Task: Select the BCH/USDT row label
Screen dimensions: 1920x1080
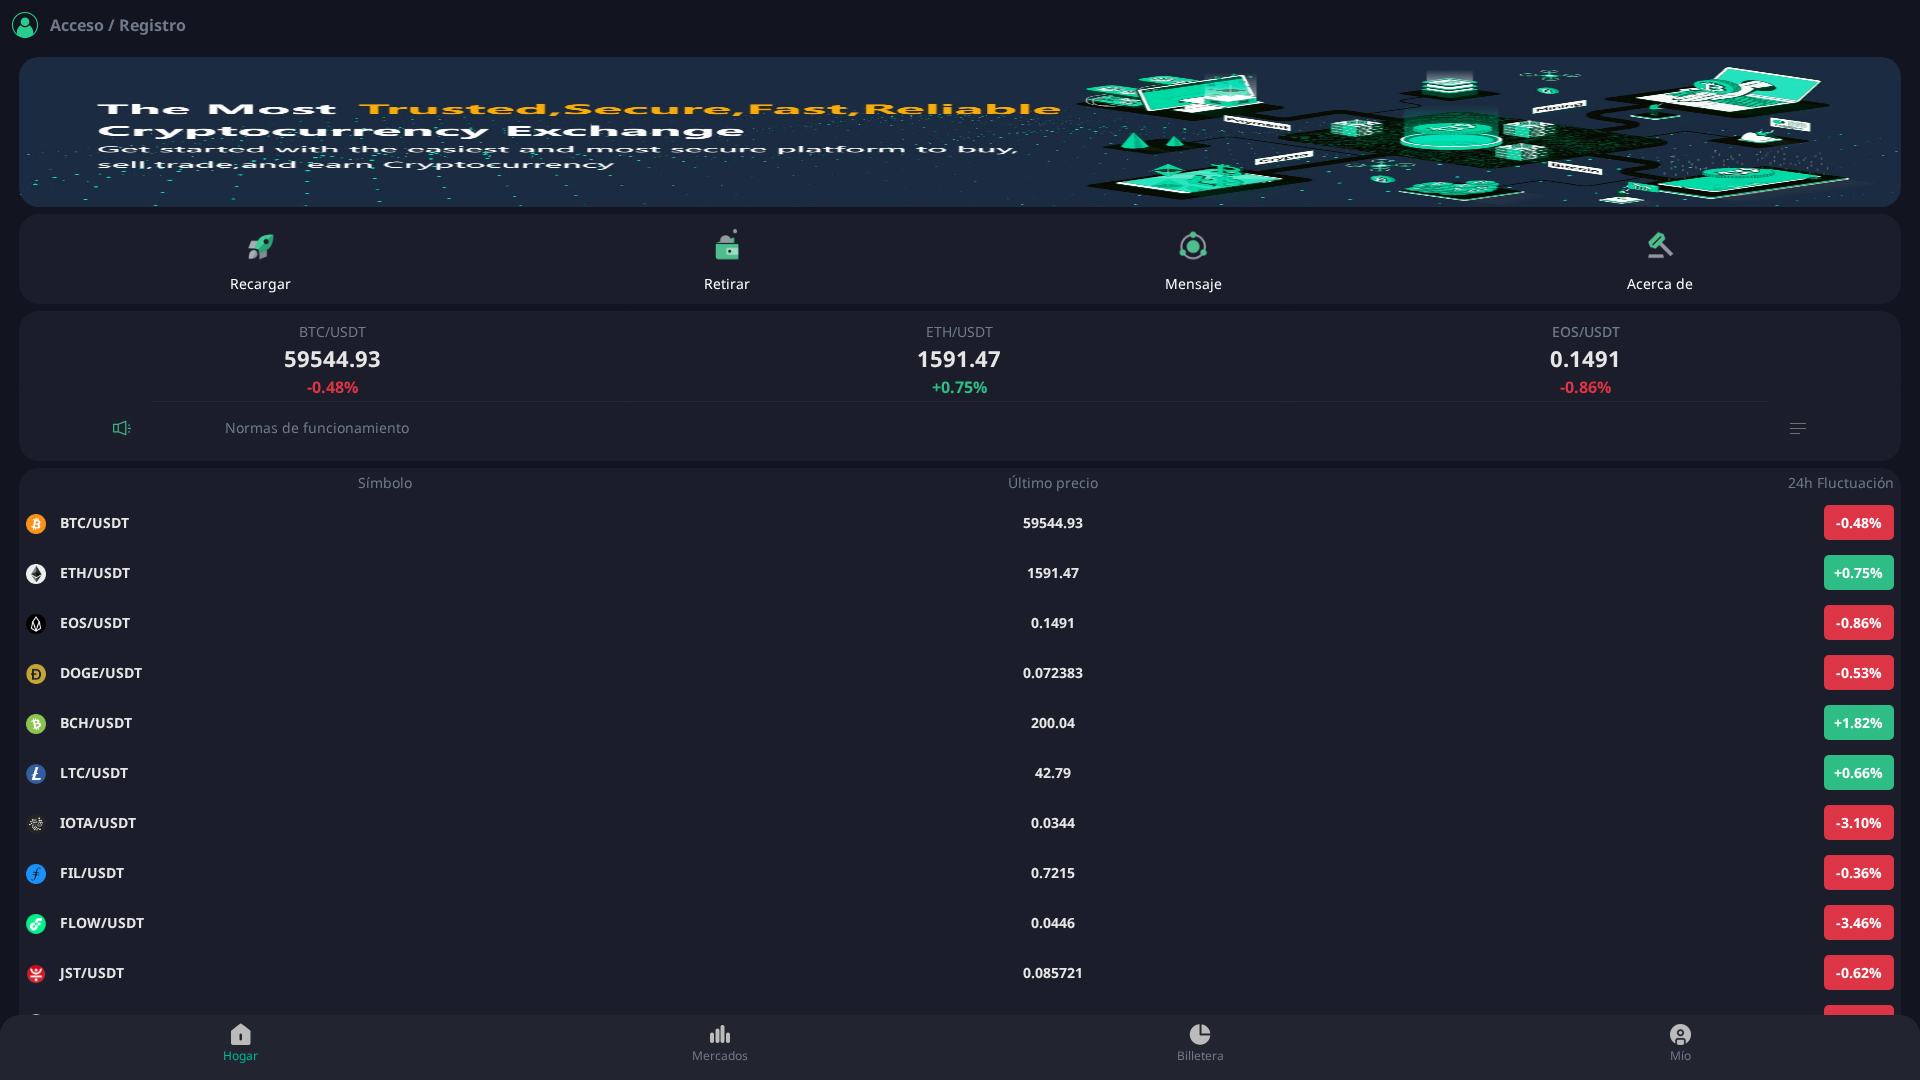Action: point(96,723)
